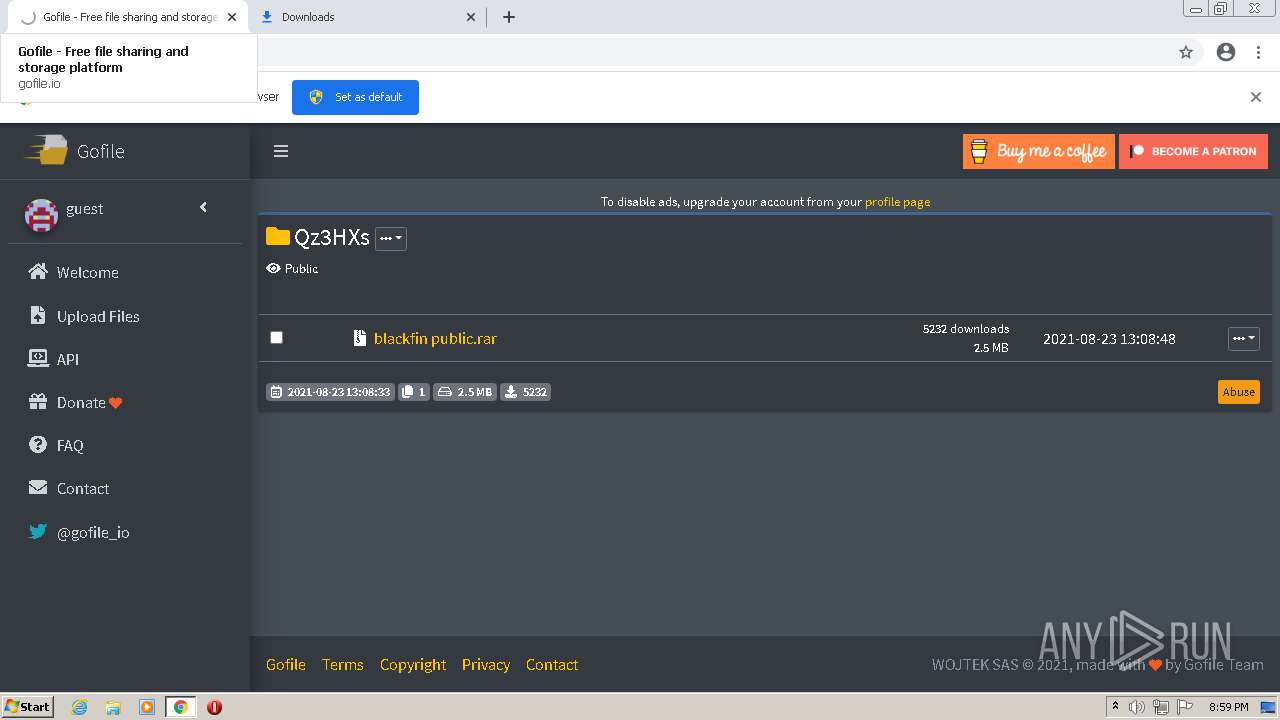This screenshot has height=720, width=1280.
Task: Dismiss the default browser infobar
Action: (1255, 97)
